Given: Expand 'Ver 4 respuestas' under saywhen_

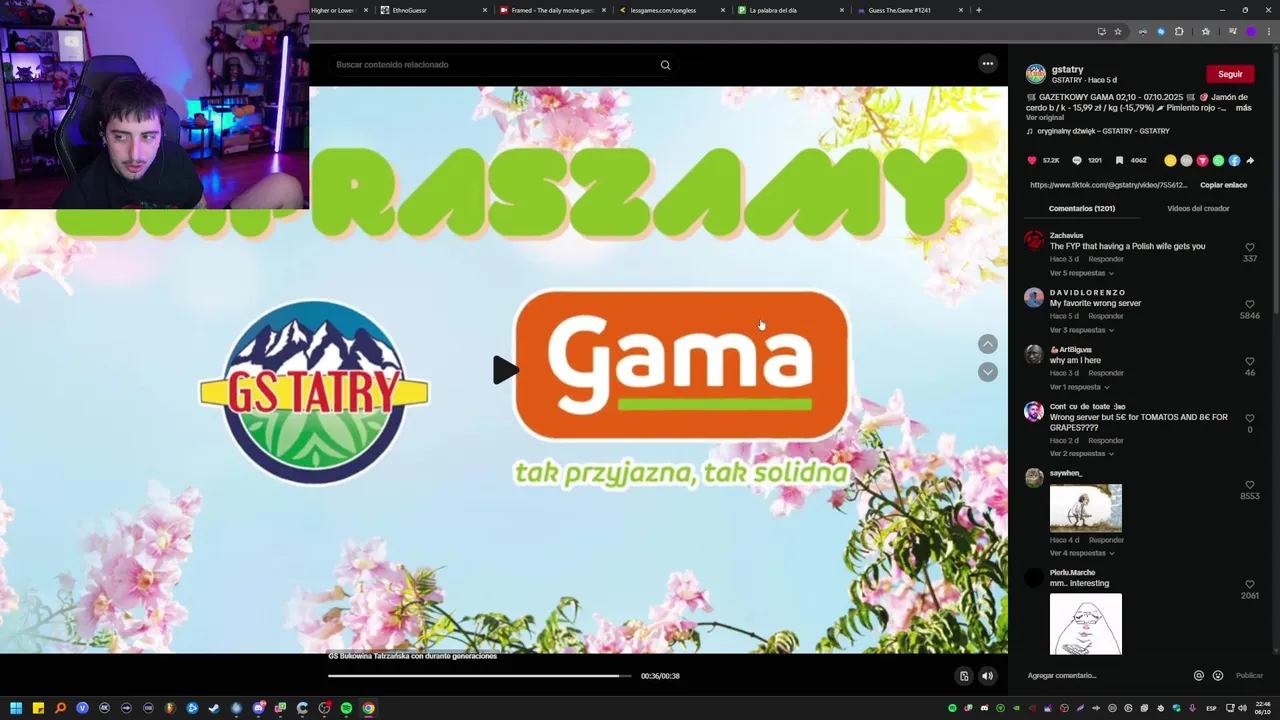Looking at the screenshot, I should tap(1081, 553).
